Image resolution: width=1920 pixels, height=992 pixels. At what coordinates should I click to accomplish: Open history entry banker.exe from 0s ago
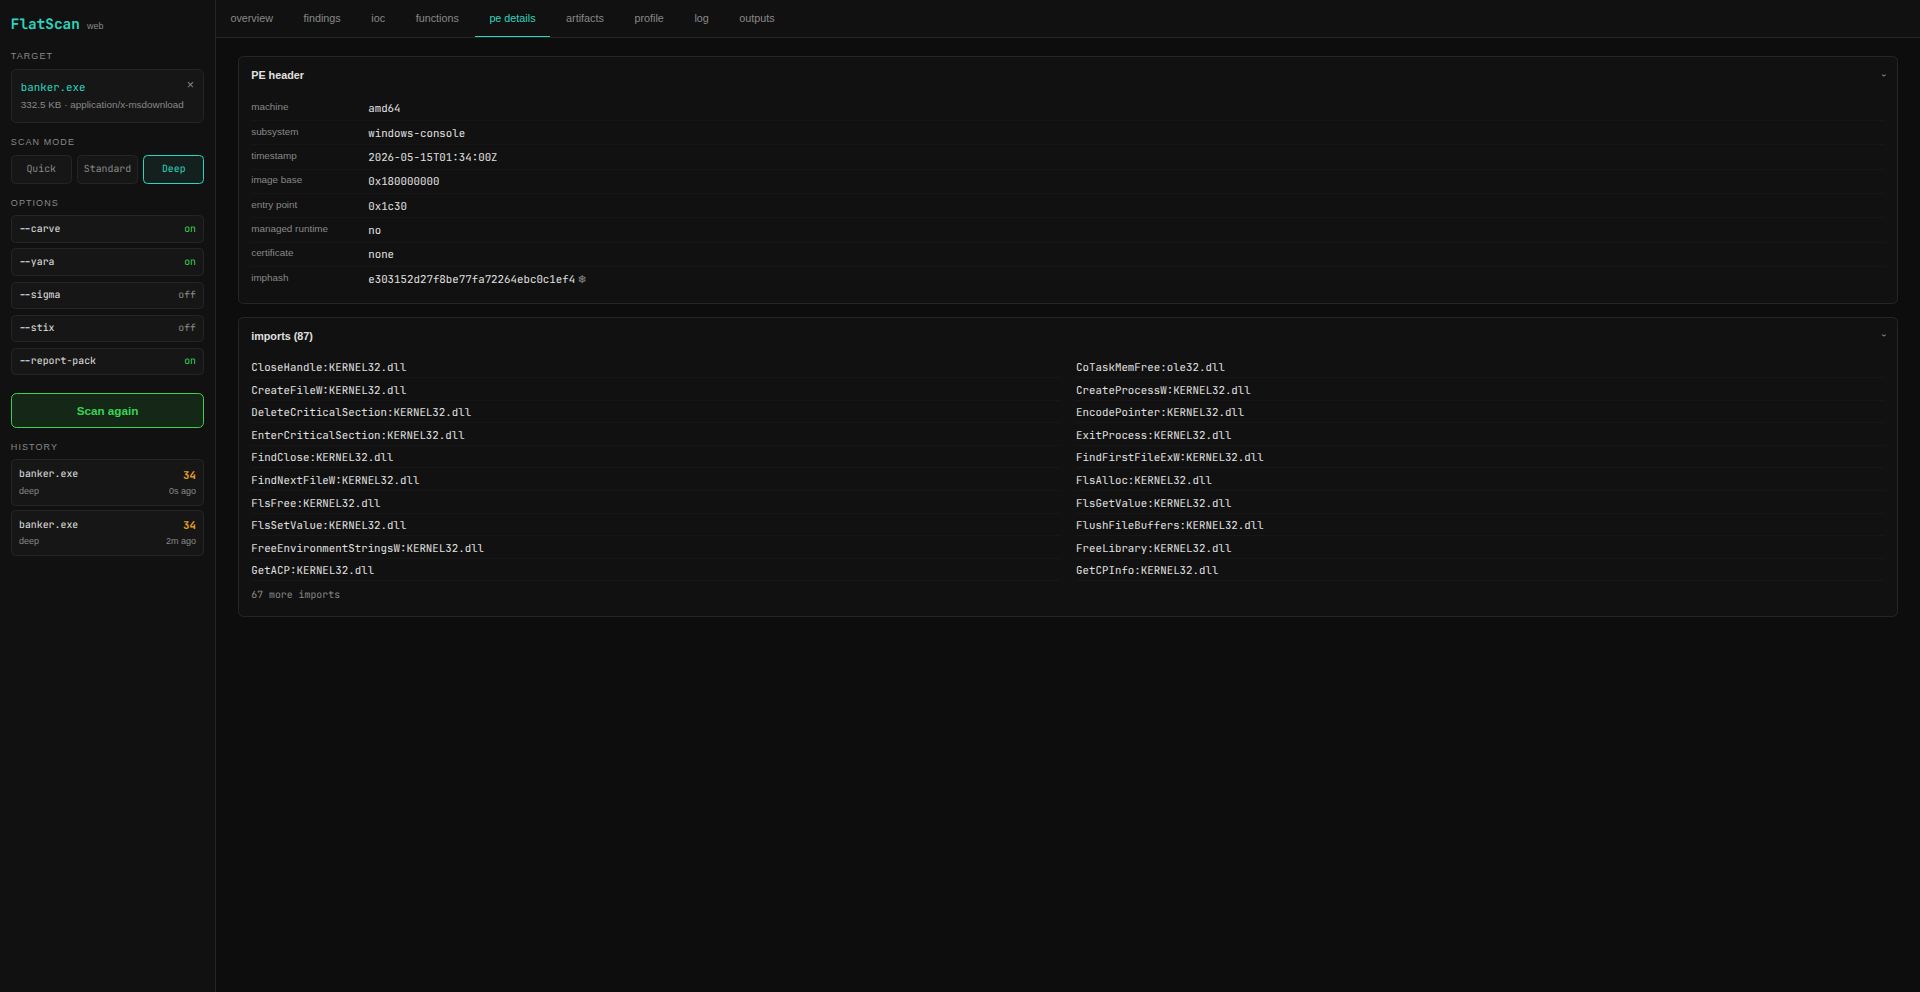[x=107, y=482]
